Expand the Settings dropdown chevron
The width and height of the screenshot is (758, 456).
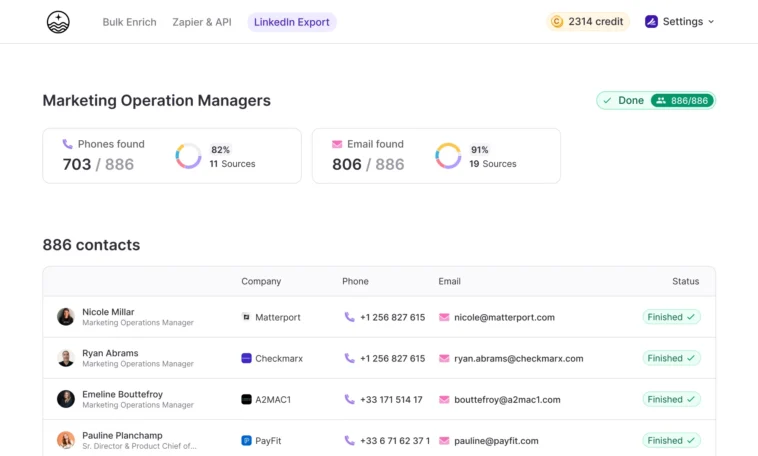coord(711,22)
